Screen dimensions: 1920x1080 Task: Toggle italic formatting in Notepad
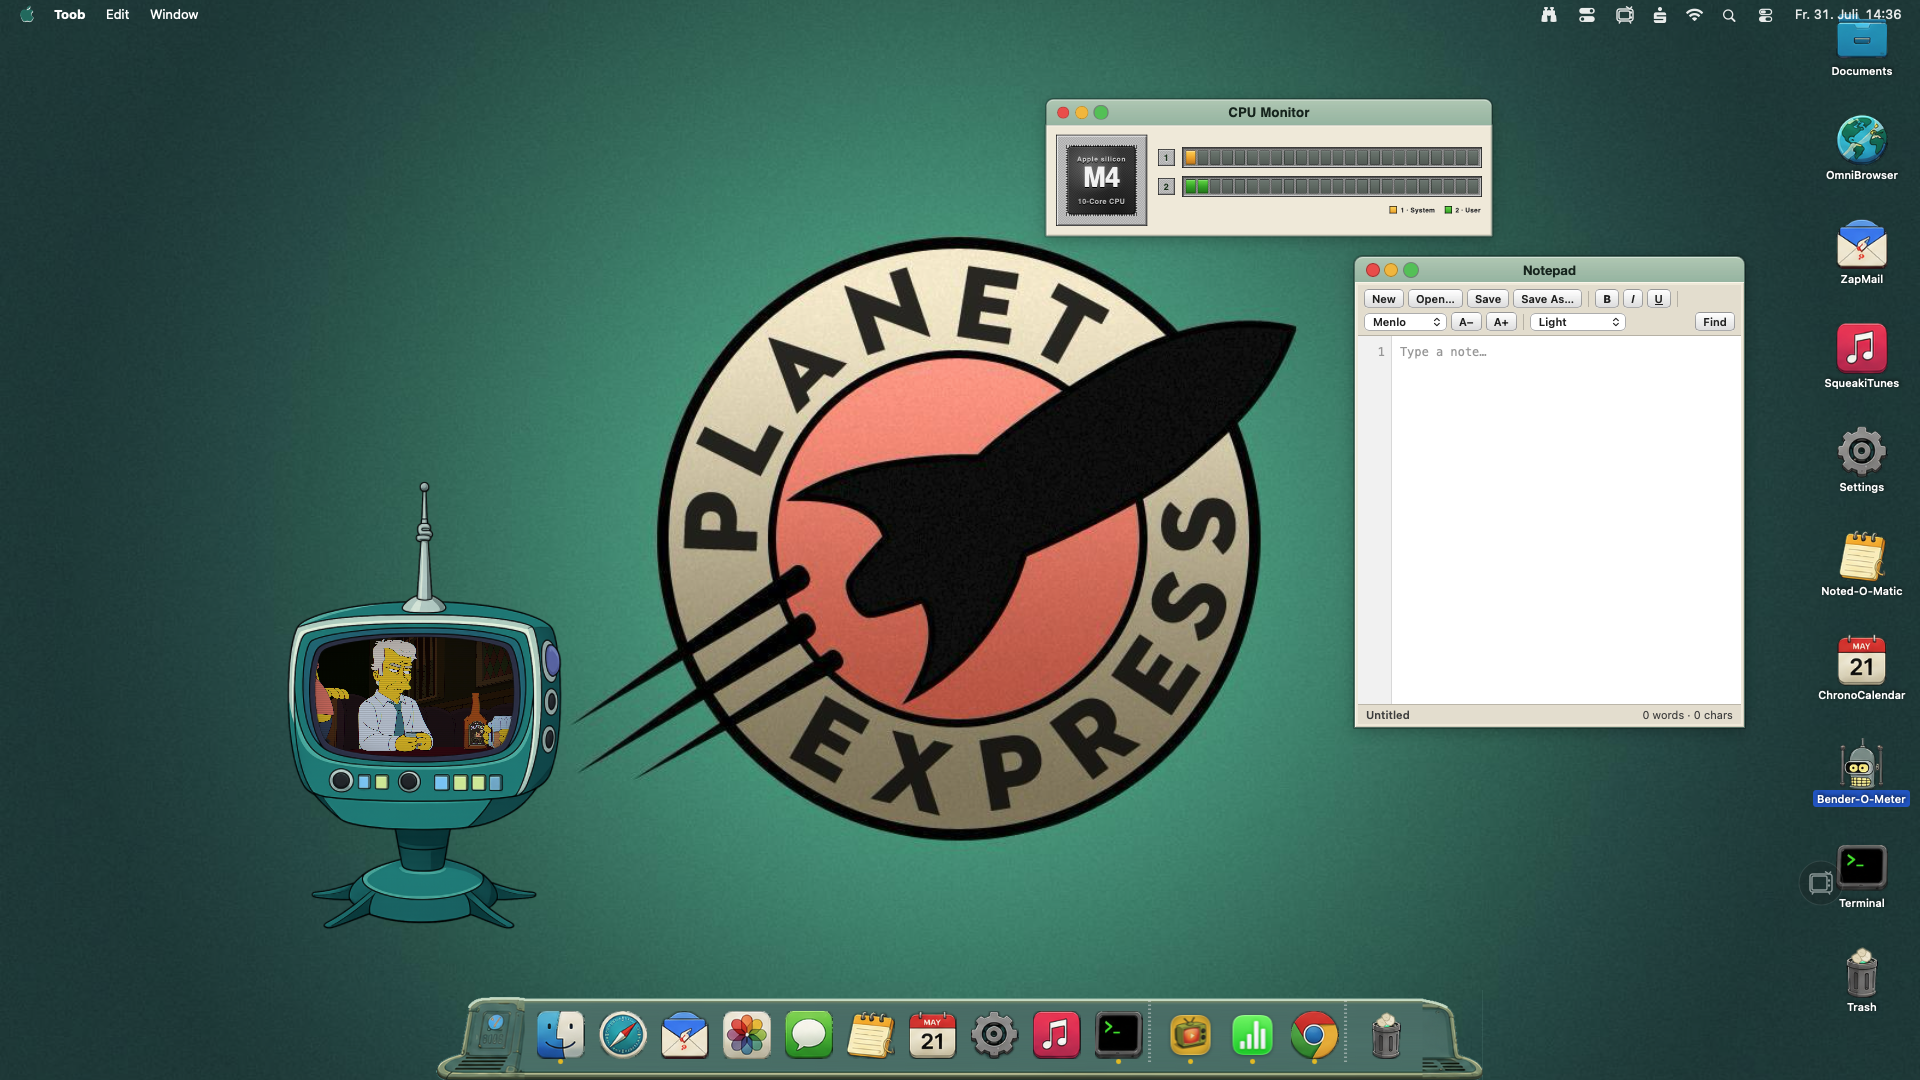(1633, 299)
